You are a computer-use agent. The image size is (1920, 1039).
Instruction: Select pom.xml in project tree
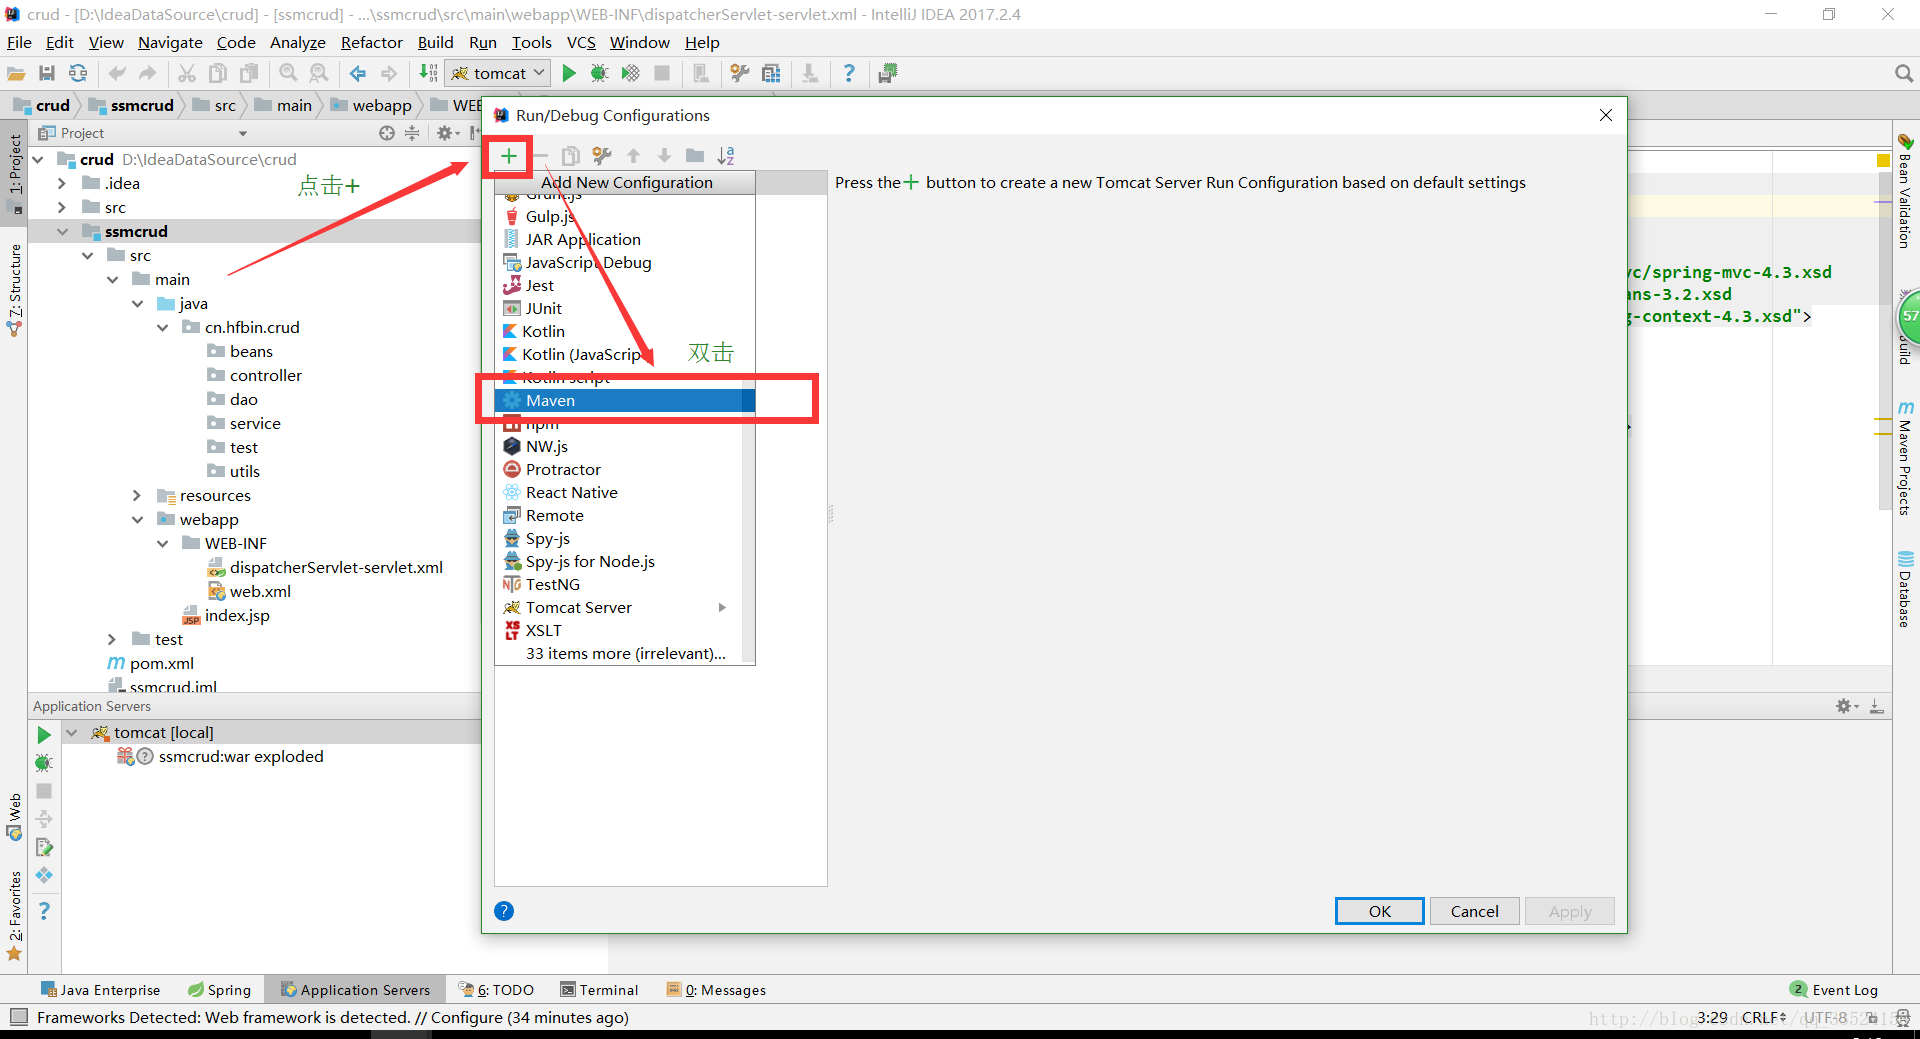point(150,663)
